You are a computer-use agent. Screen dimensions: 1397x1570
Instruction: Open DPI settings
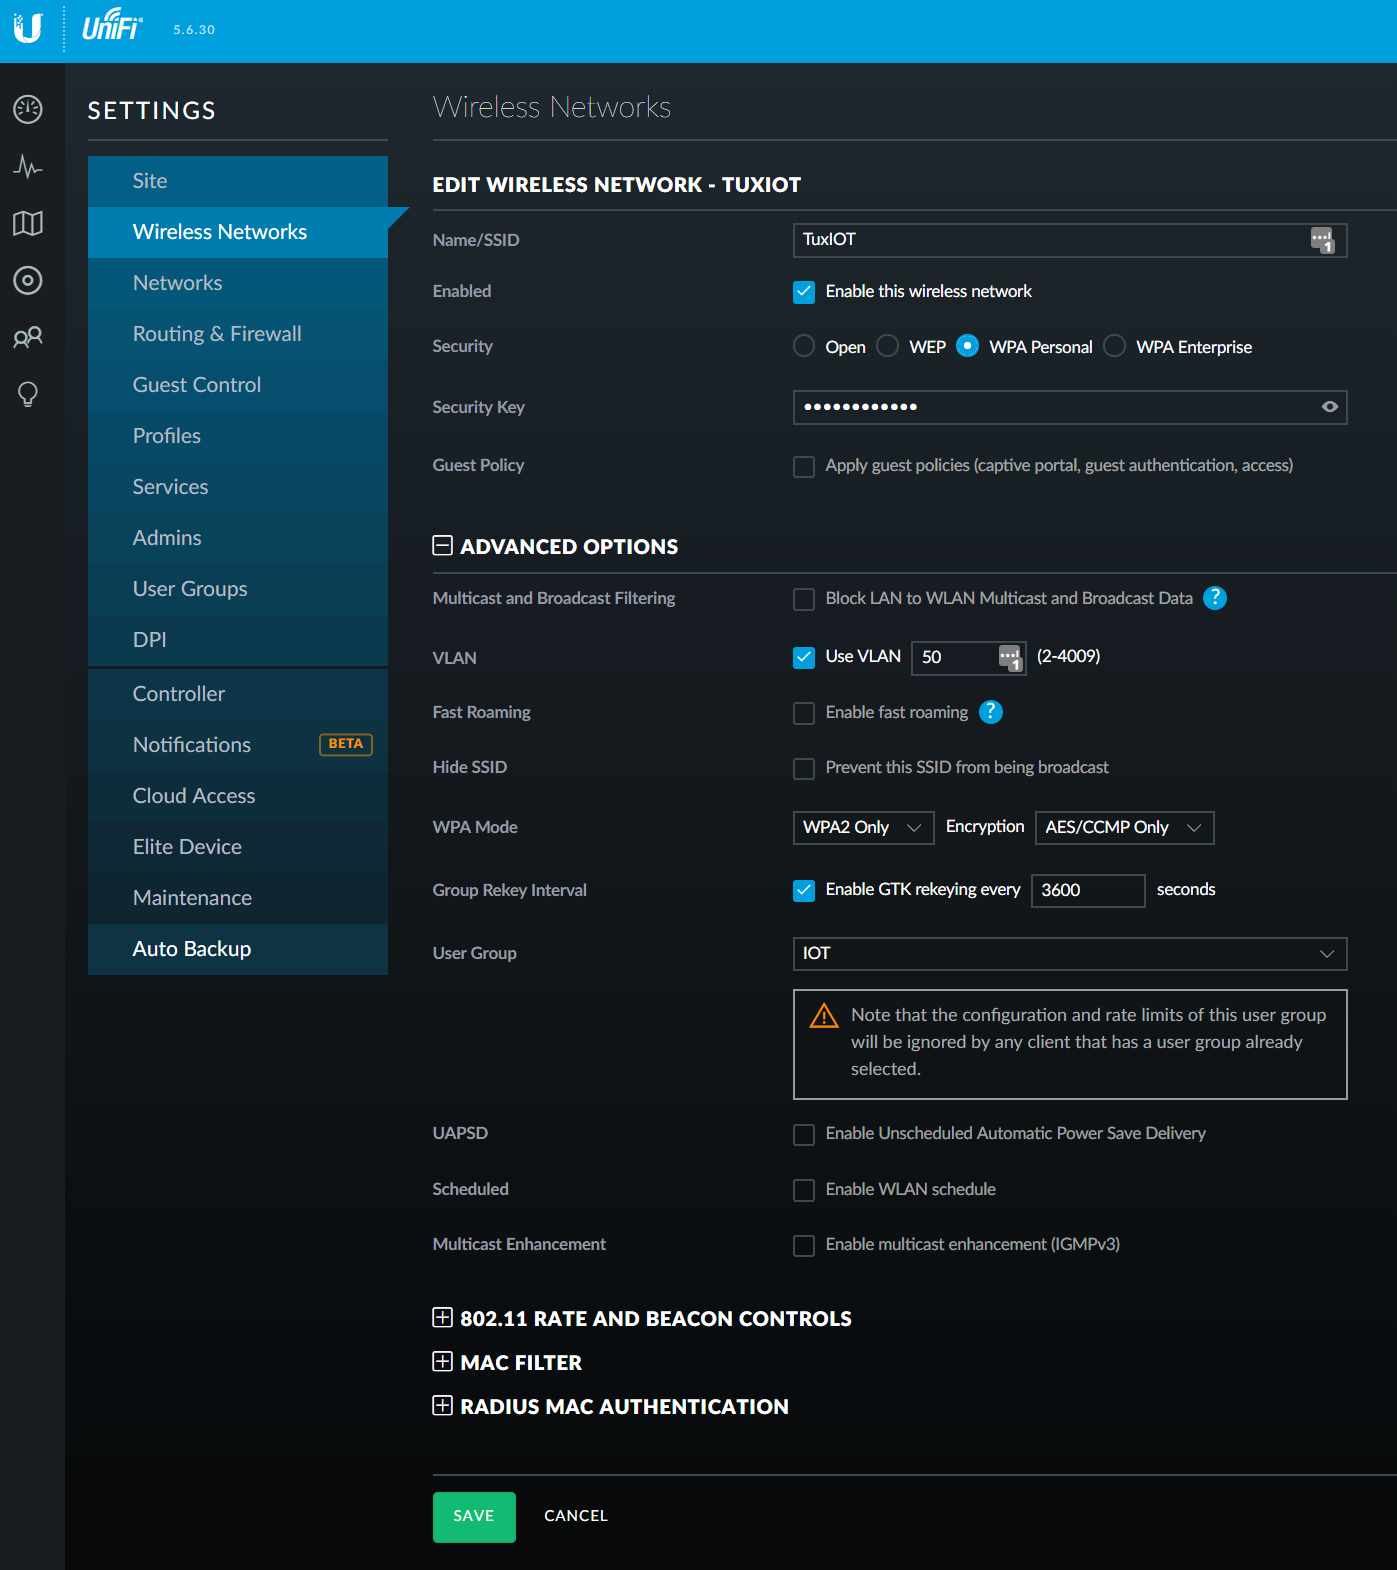pos(238,640)
